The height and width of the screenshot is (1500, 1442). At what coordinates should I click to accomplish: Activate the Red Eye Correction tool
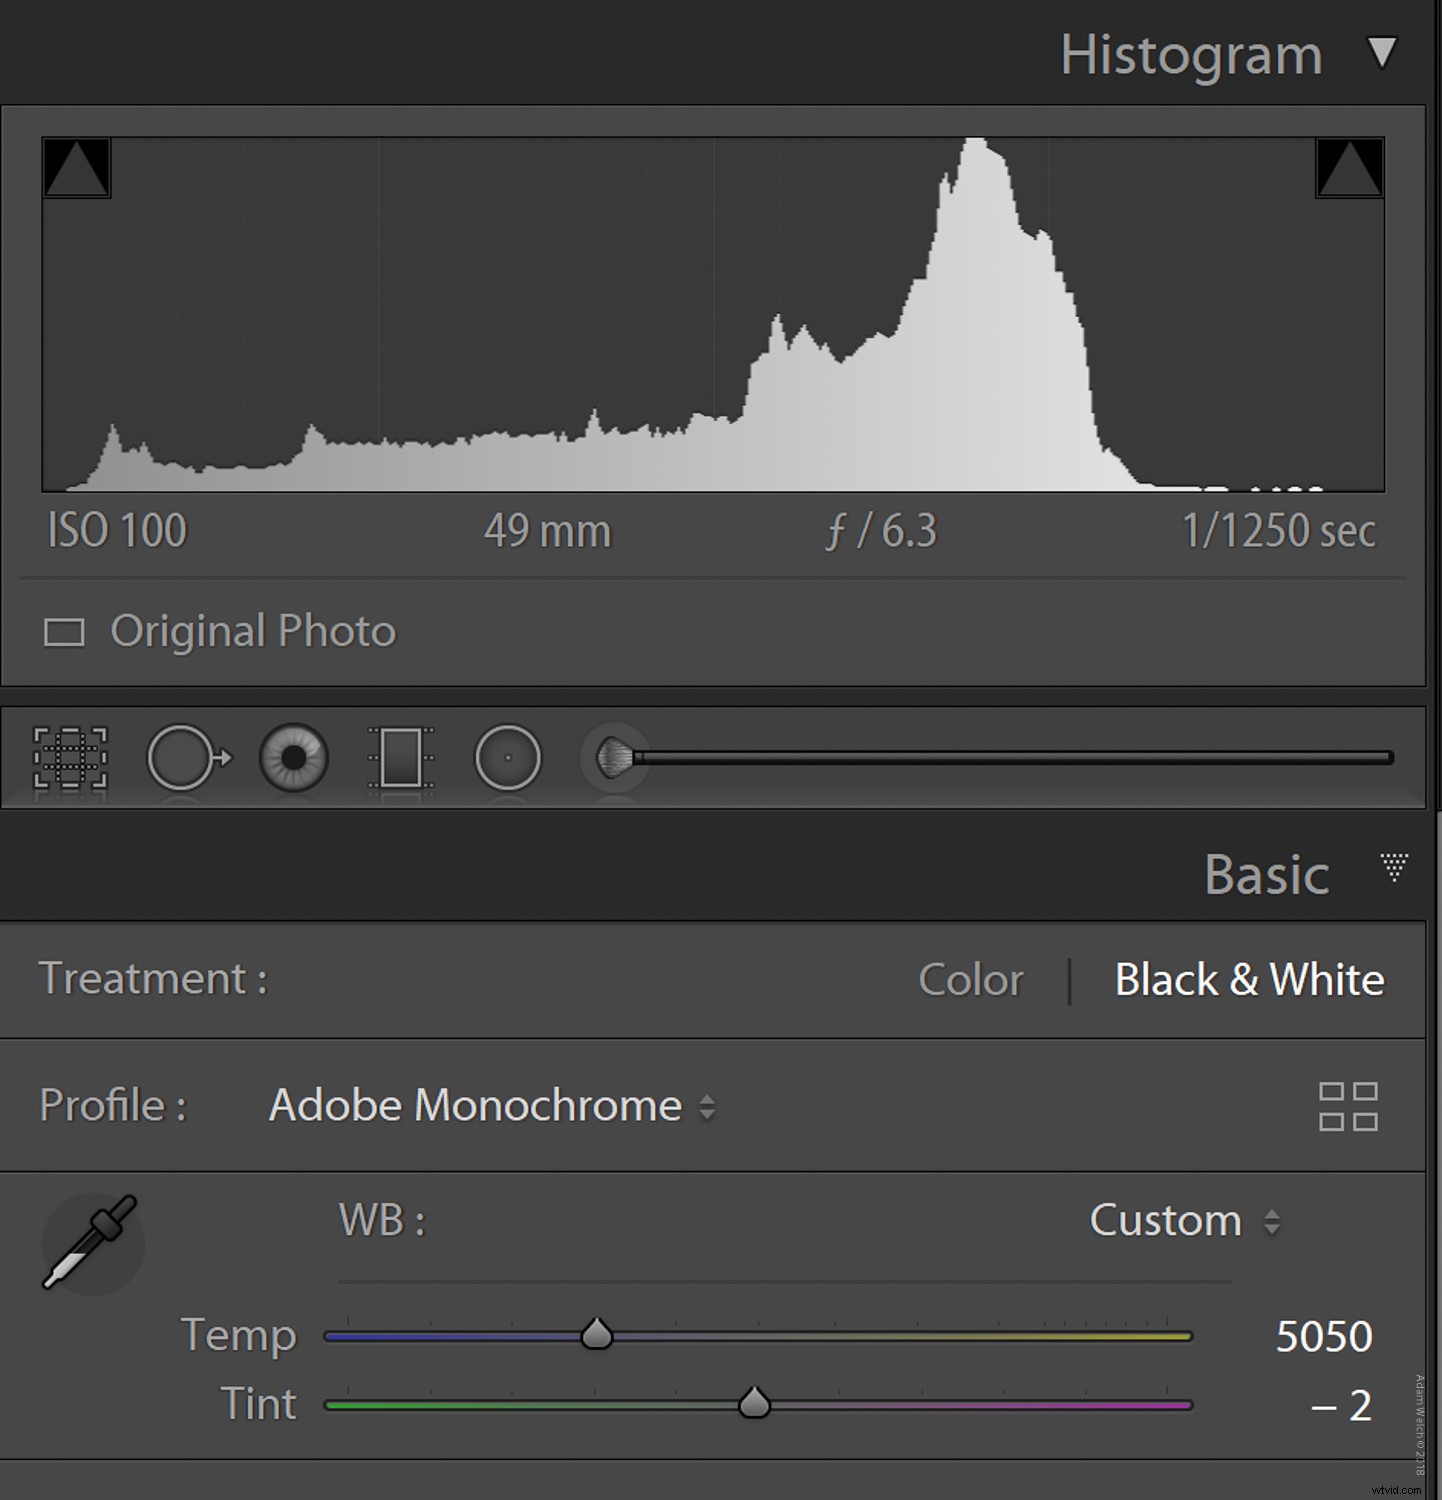point(293,759)
